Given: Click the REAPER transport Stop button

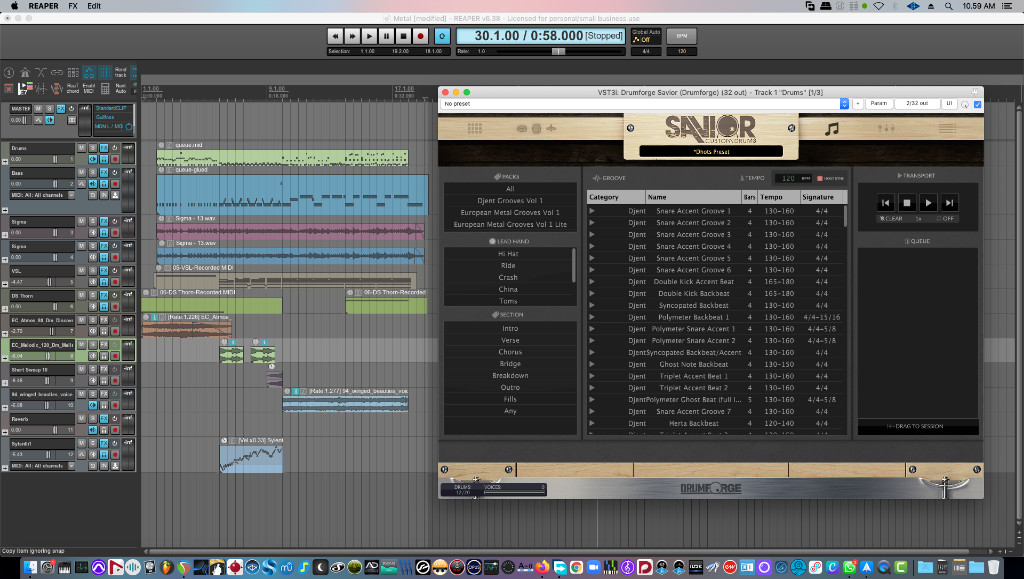Looking at the screenshot, I should pyautogui.click(x=404, y=37).
